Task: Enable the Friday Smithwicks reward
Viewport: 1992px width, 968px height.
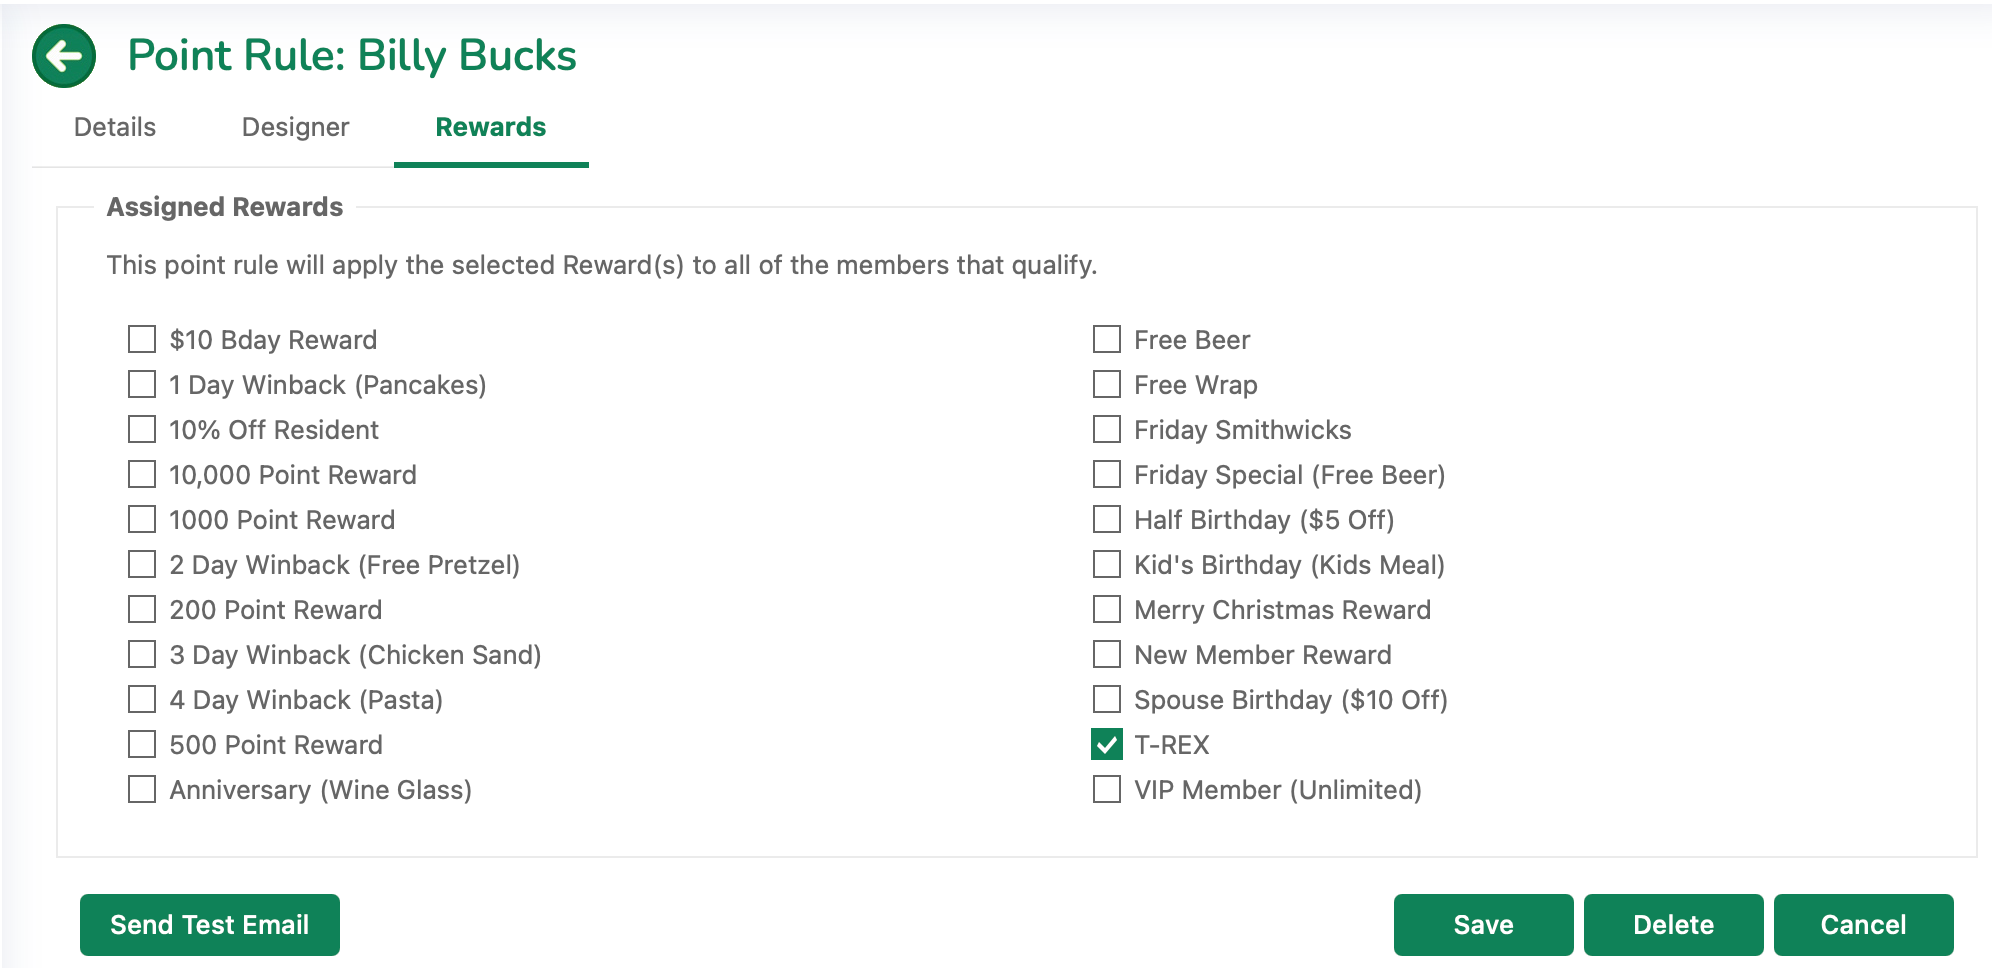Action: tap(1107, 429)
